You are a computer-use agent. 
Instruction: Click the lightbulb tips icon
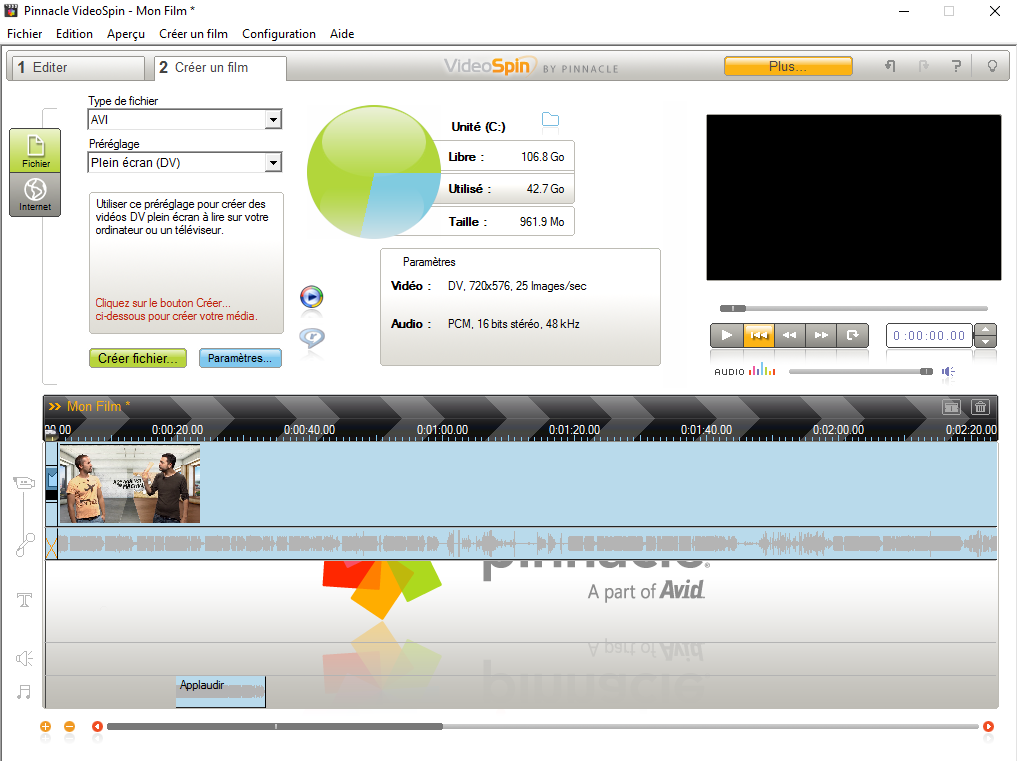[x=992, y=67]
